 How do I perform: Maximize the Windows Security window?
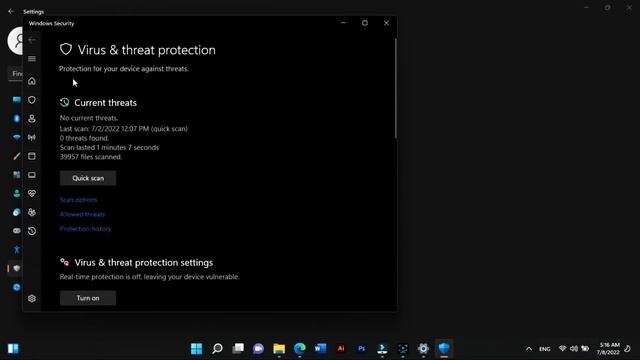[x=365, y=23]
